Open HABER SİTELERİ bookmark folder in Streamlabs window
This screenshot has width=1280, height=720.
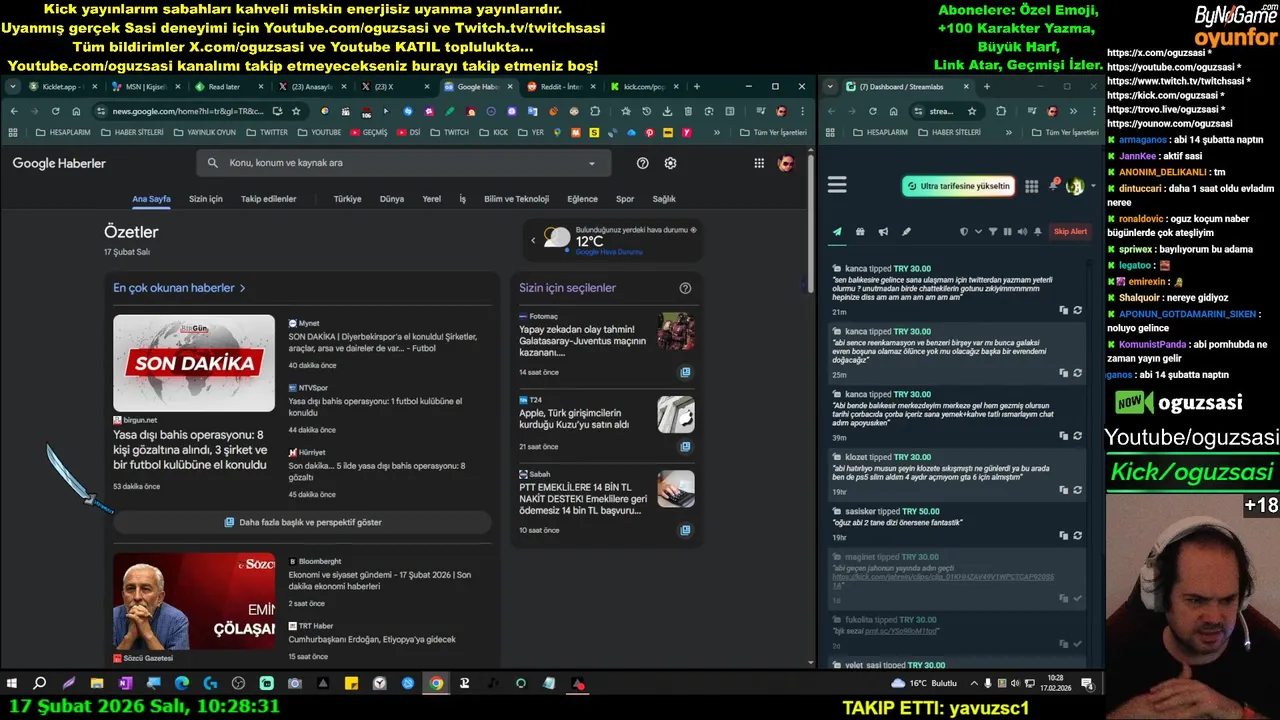coord(950,132)
